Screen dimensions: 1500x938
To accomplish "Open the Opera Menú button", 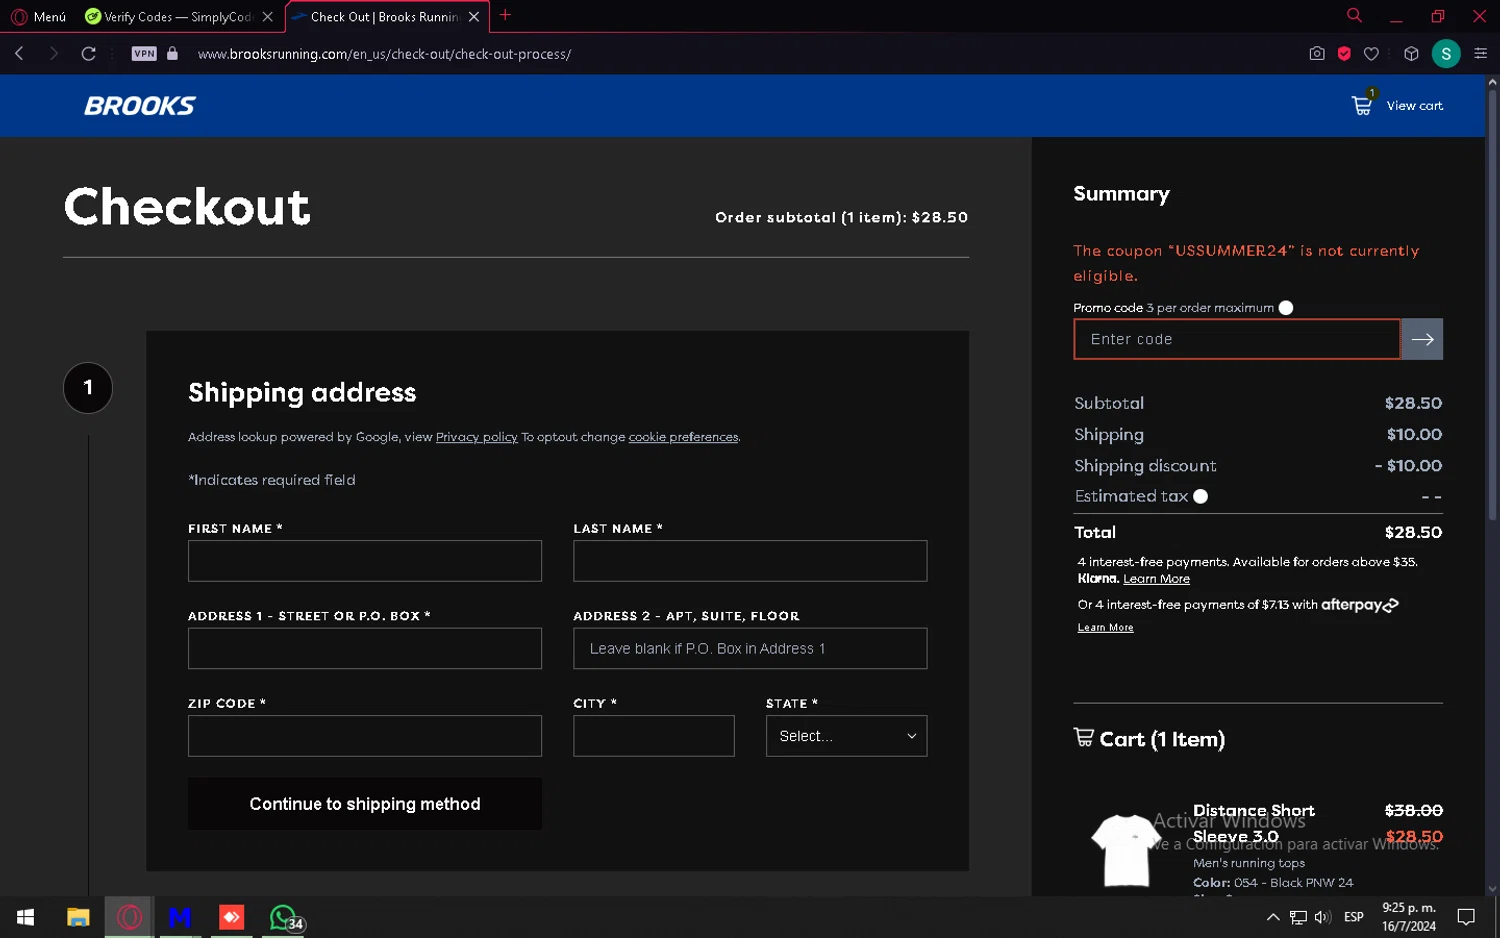I will click(38, 16).
